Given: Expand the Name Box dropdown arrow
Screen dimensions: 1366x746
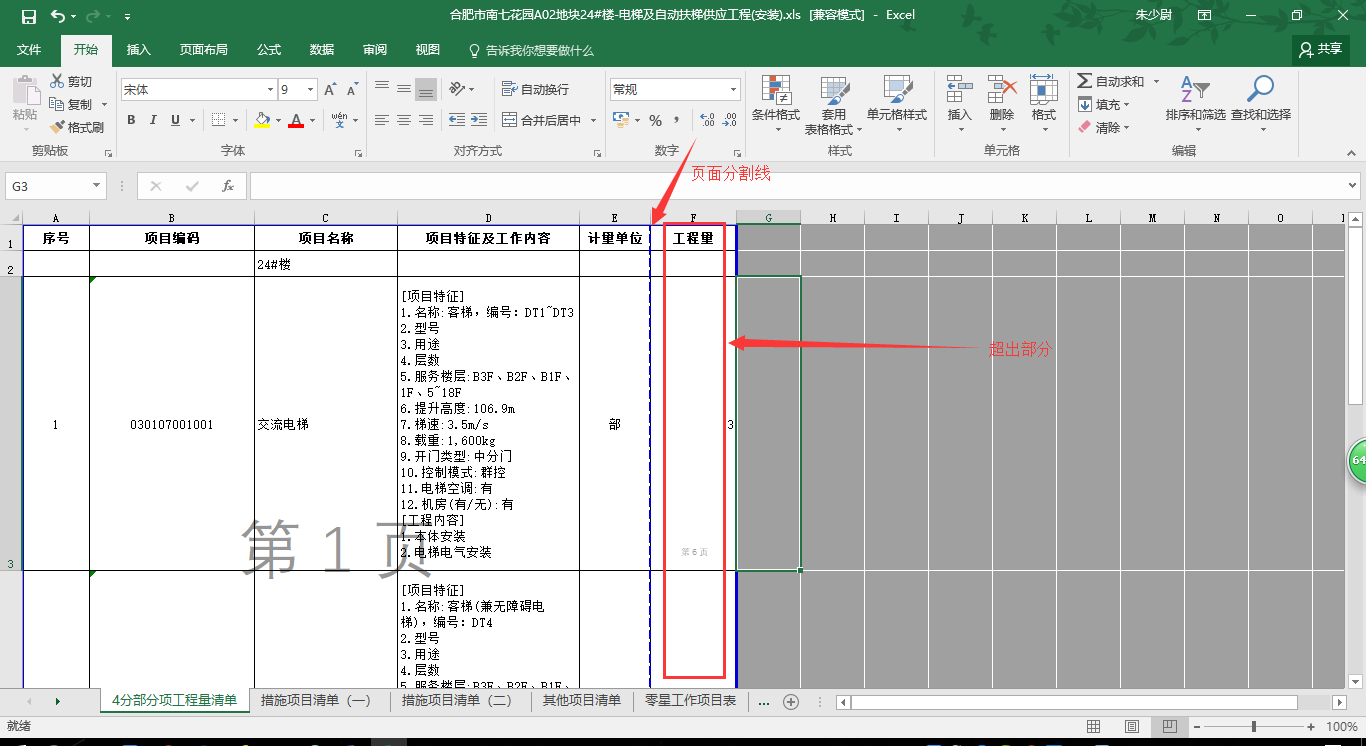Looking at the screenshot, I should click(x=97, y=186).
